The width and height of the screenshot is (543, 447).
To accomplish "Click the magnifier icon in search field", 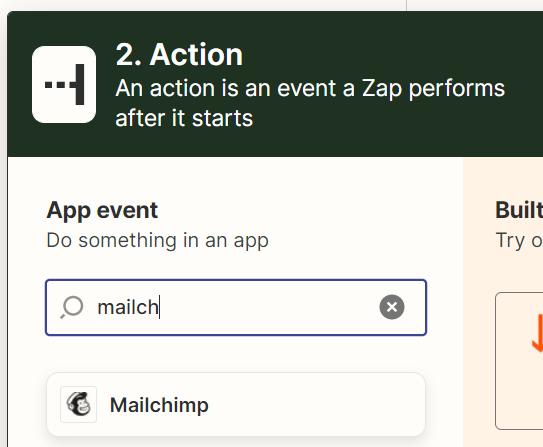I will 72,307.
